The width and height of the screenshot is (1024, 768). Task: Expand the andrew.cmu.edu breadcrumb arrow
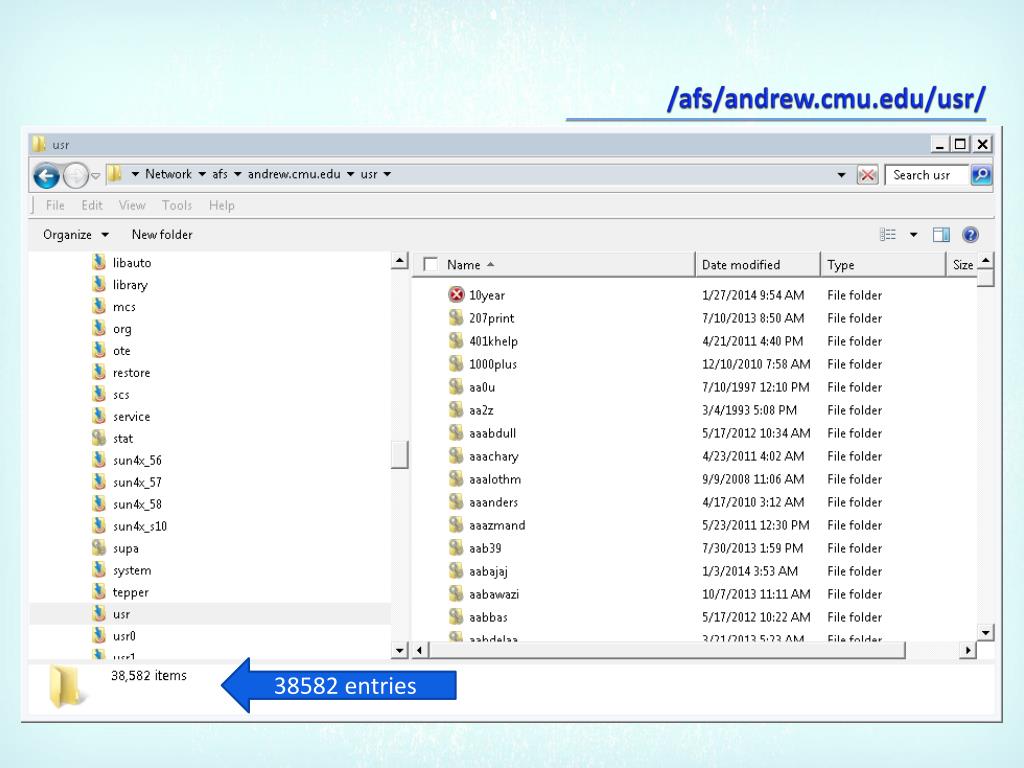[x=351, y=174]
